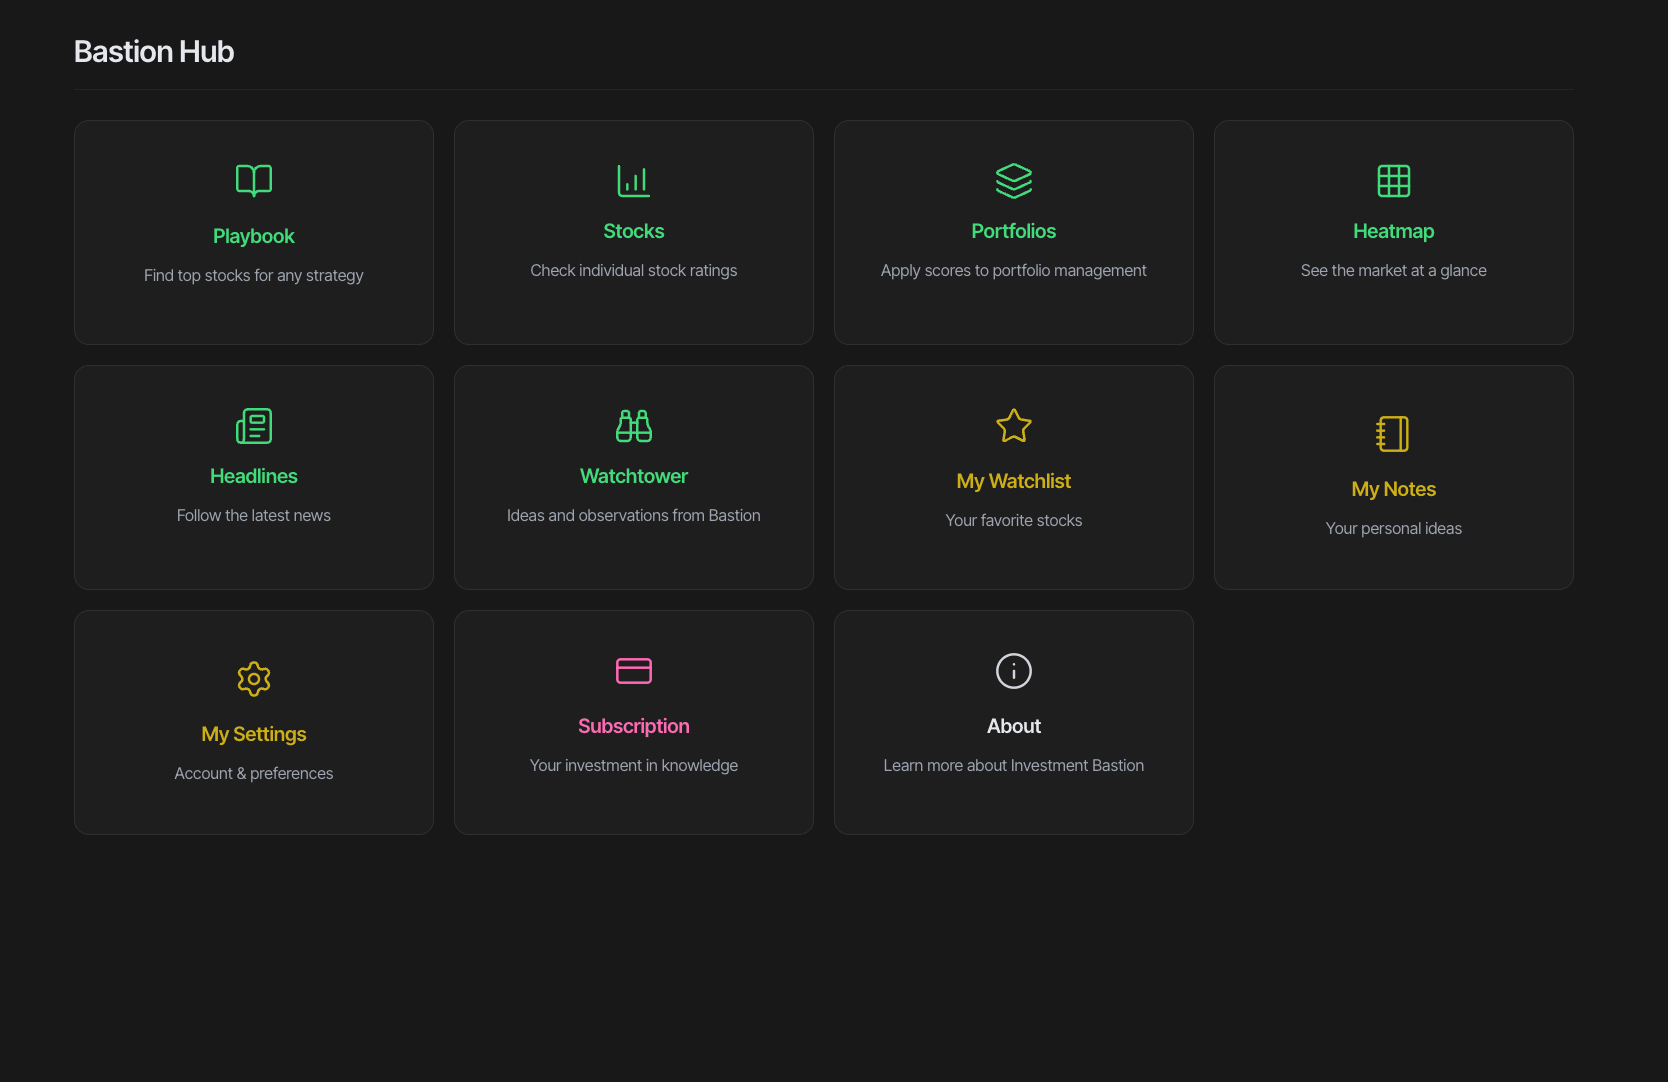Screen dimensions: 1668x1082
Task: Click the Portfolios layers icon
Action: coord(1013,181)
